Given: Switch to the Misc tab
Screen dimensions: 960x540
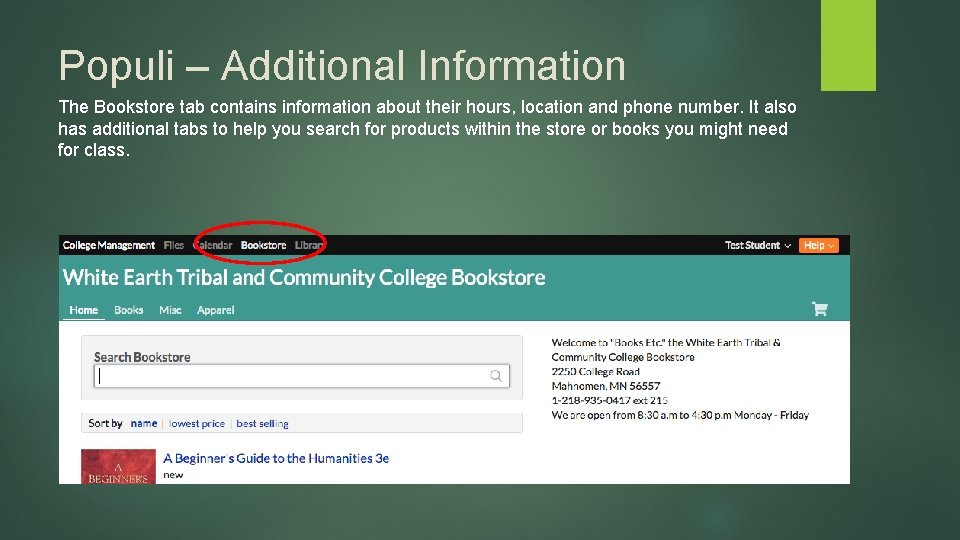Looking at the screenshot, I should [x=170, y=310].
